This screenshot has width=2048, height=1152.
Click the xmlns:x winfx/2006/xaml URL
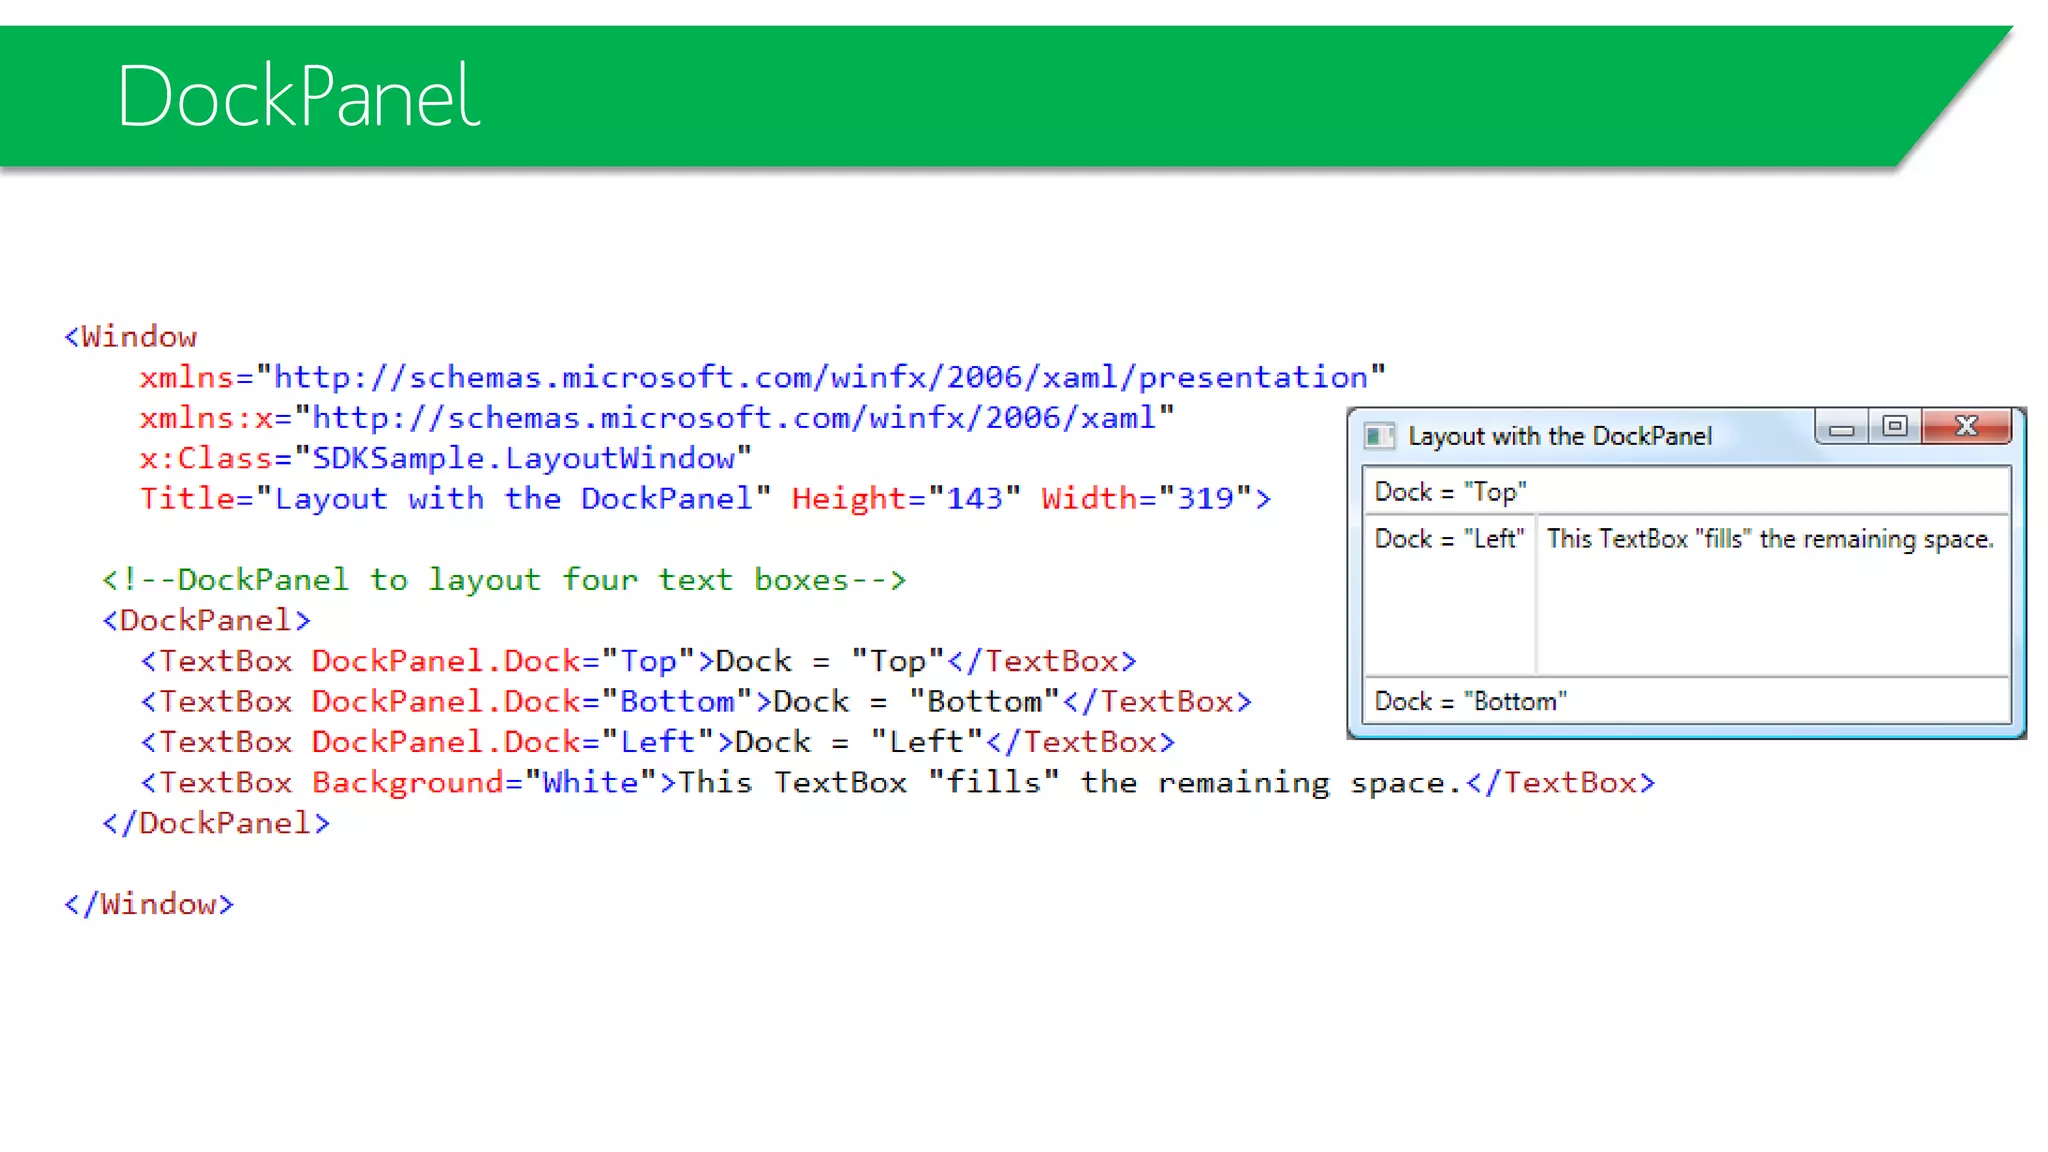(734, 418)
